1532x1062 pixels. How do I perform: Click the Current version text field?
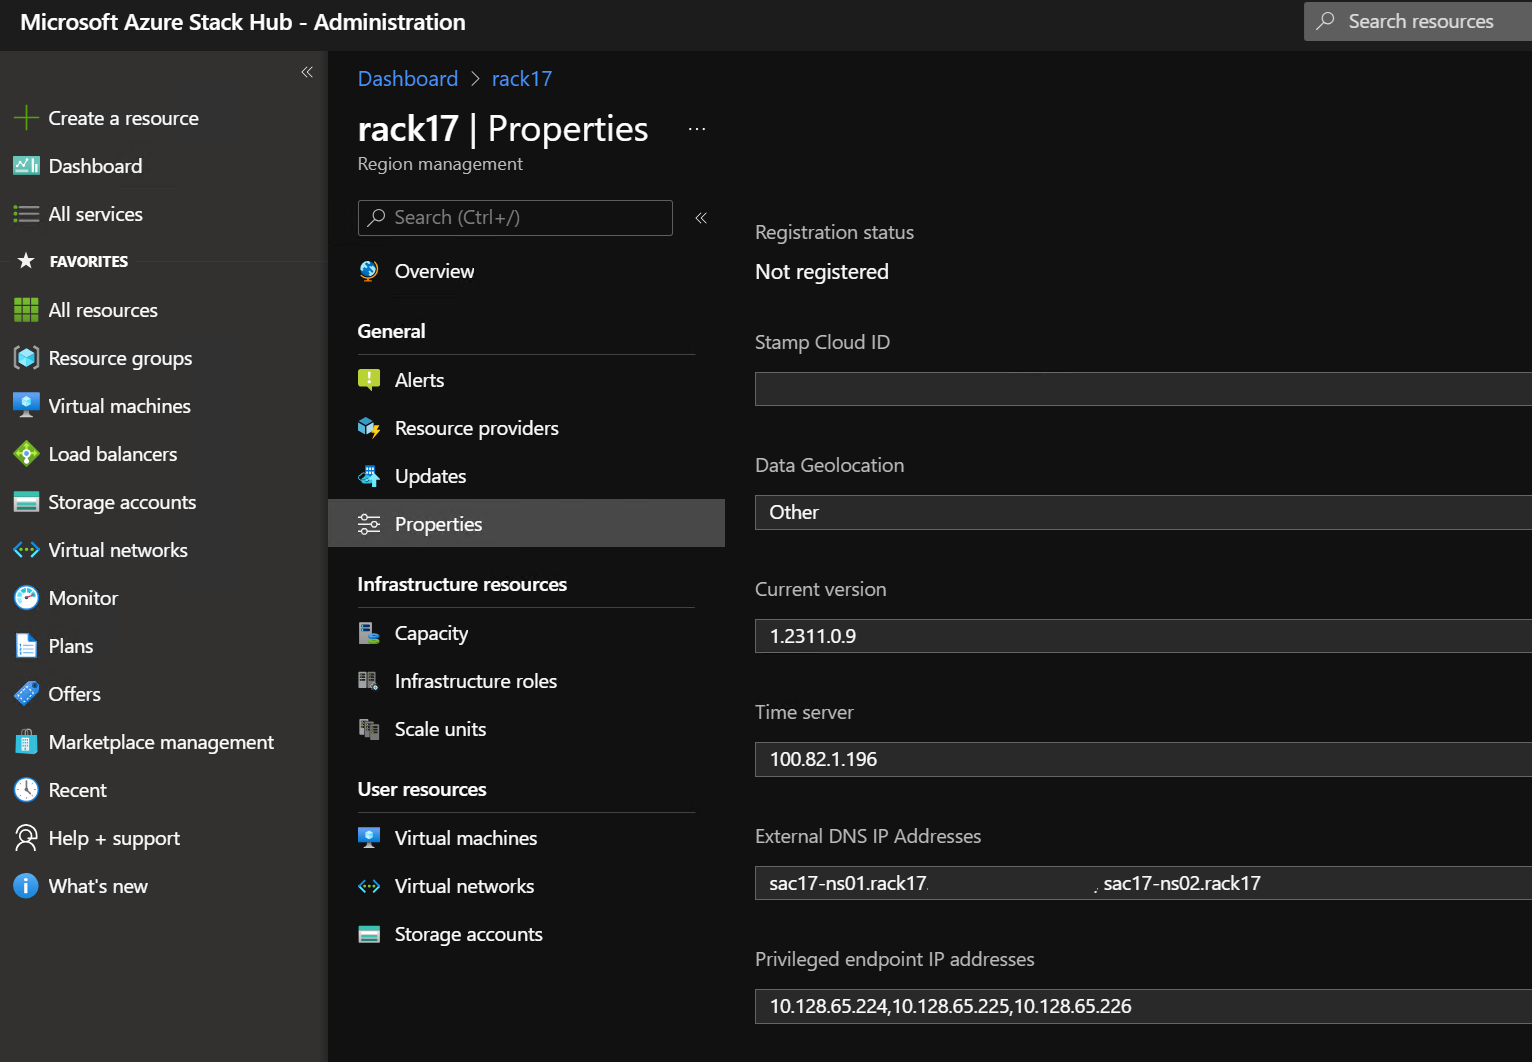click(x=1140, y=636)
